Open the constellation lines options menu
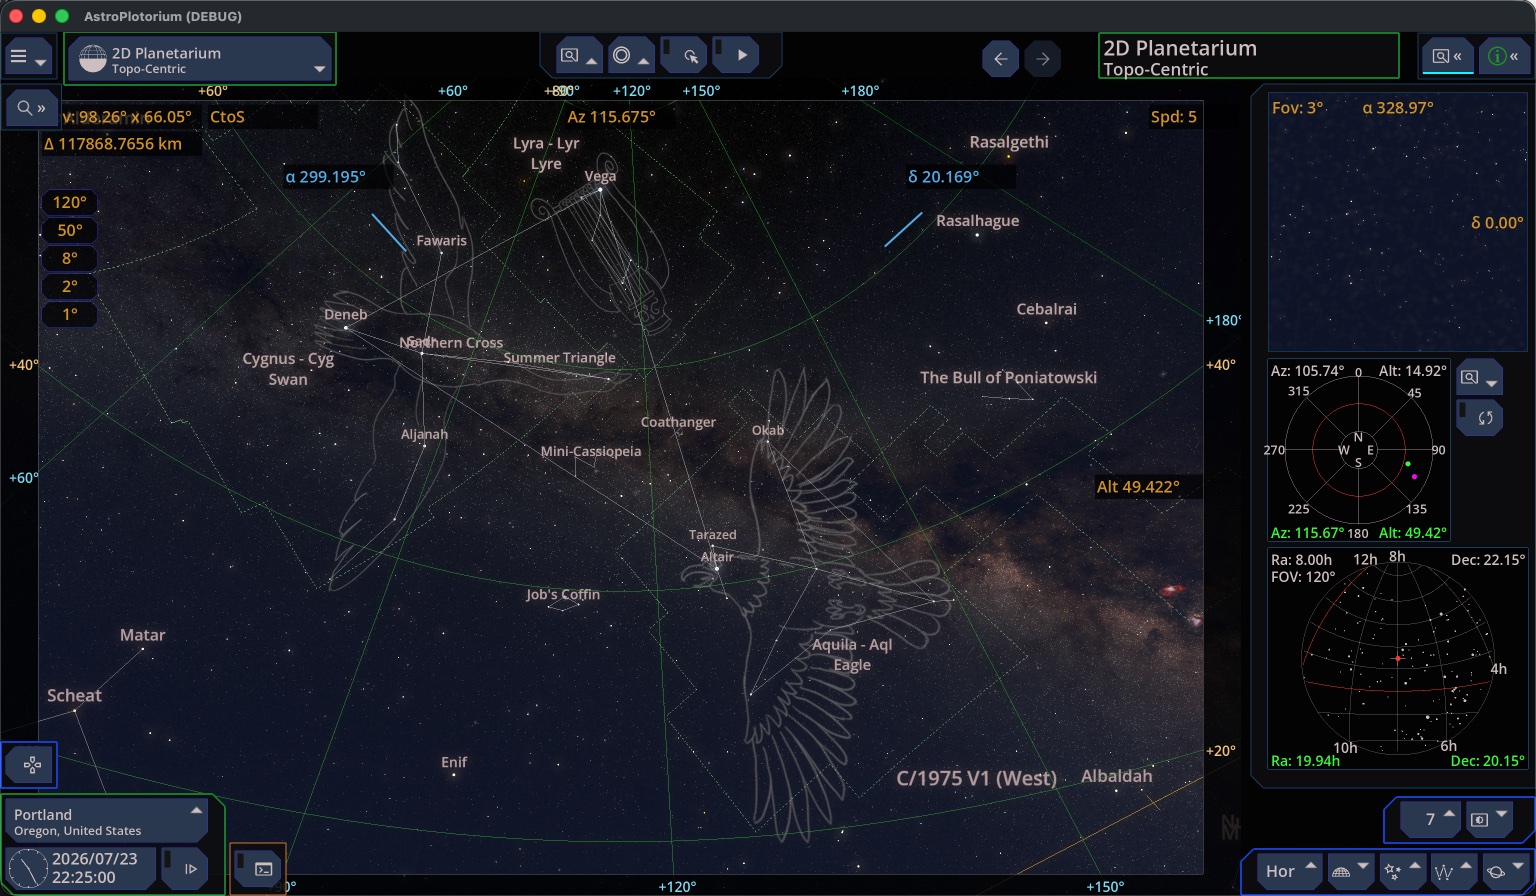The height and width of the screenshot is (896, 1536). point(1453,871)
